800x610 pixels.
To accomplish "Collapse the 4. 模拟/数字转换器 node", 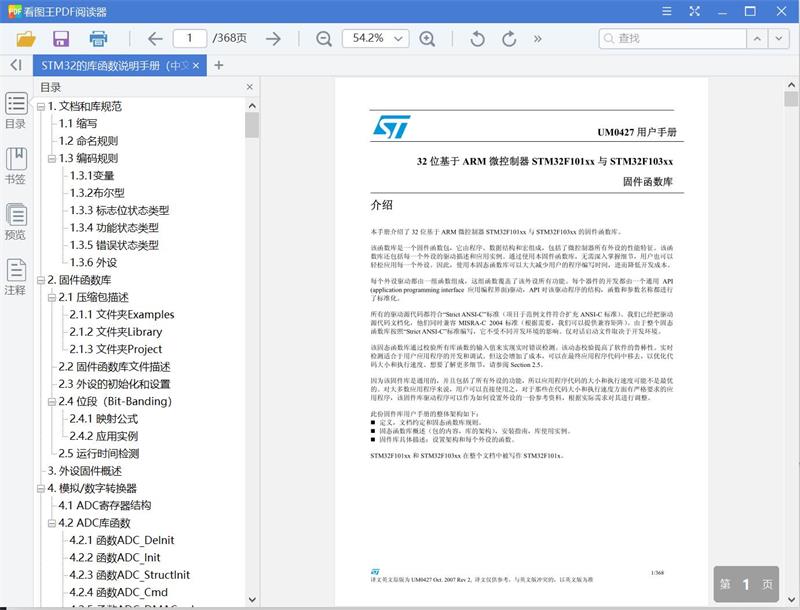I will (41, 489).
